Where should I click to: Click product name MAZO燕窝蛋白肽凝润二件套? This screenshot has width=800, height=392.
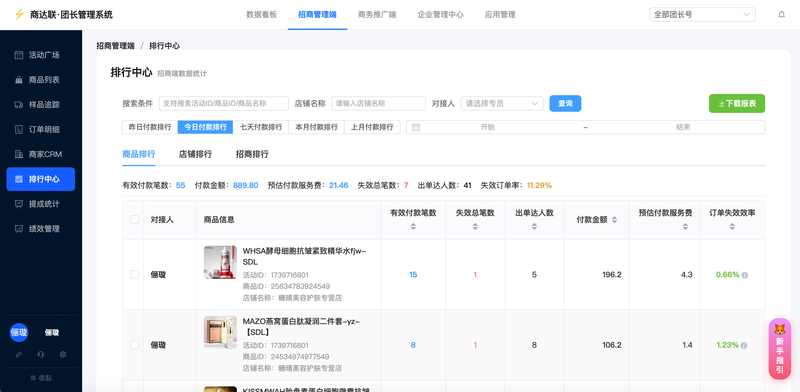[x=301, y=327]
